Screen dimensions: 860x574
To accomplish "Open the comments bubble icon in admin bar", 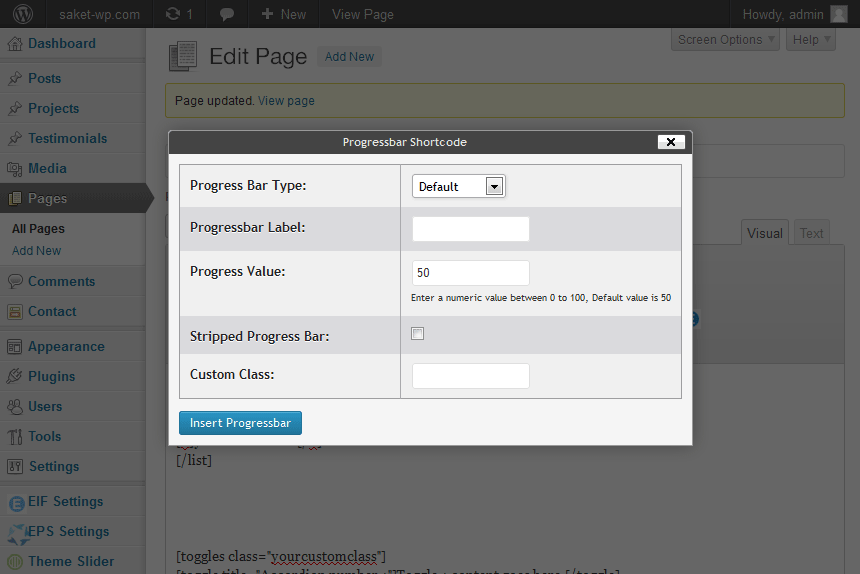I will point(227,15).
